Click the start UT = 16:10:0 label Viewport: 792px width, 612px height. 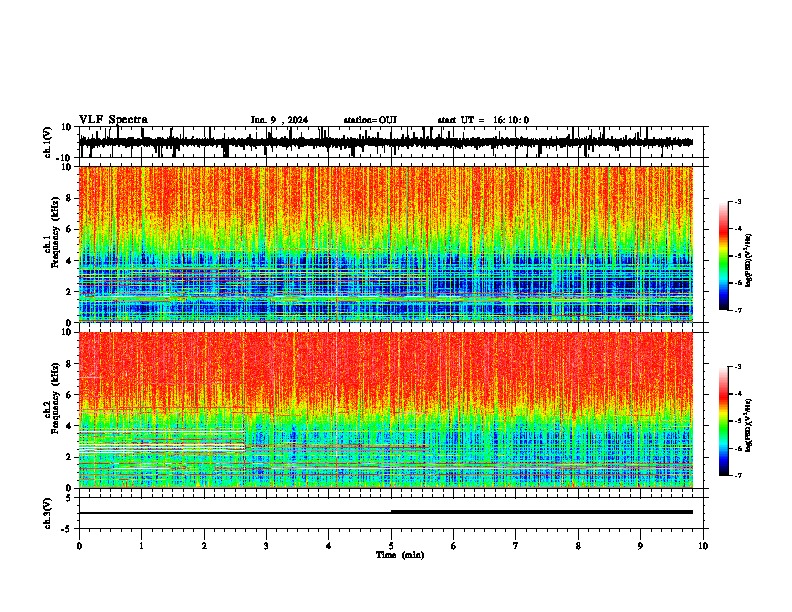pos(483,120)
